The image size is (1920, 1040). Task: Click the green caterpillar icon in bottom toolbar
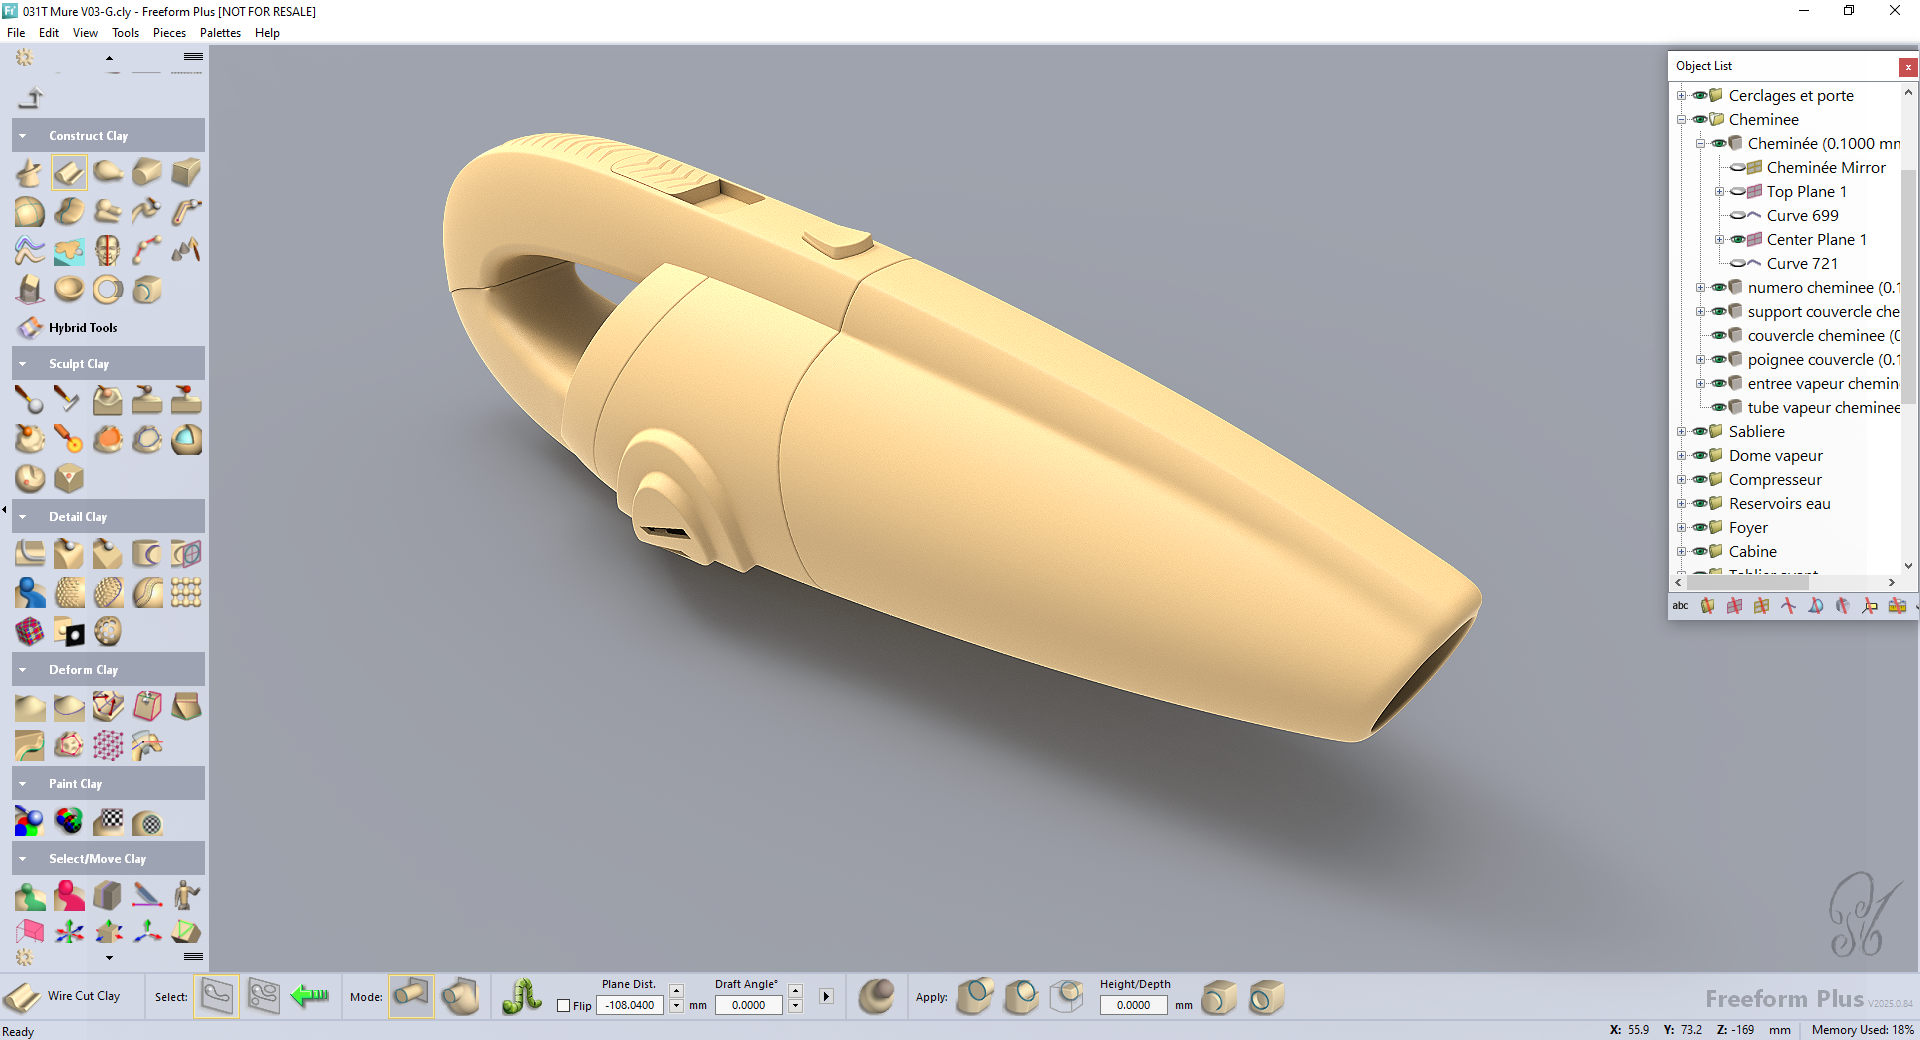tap(521, 996)
